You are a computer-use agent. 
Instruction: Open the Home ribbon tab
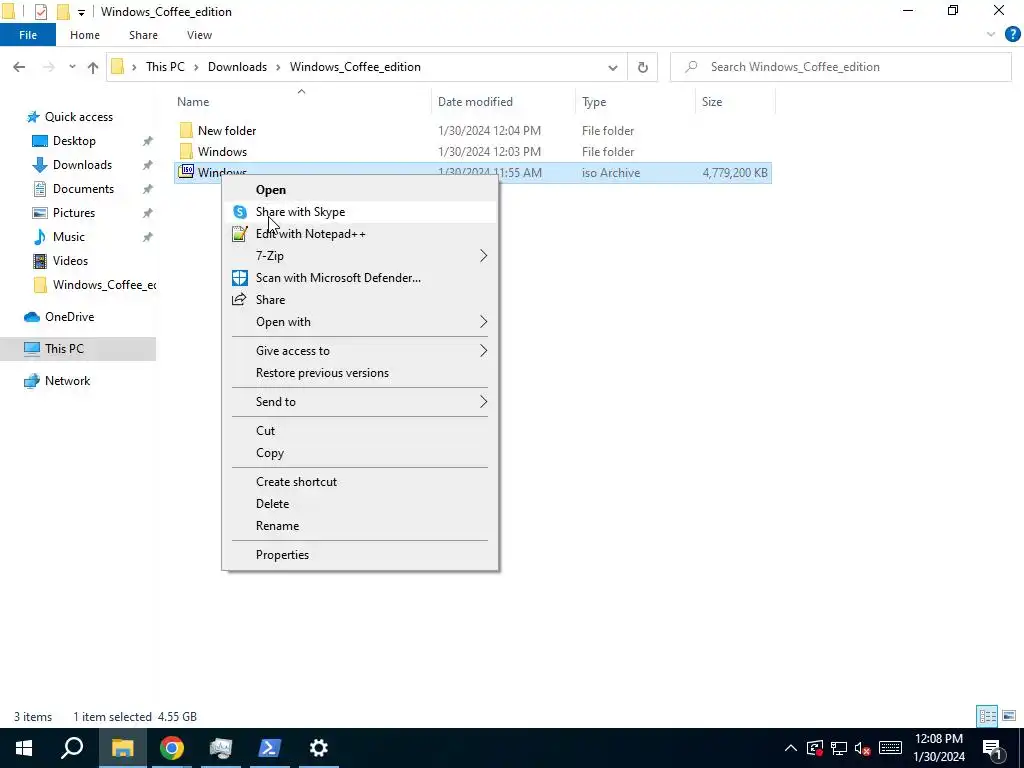tap(85, 35)
